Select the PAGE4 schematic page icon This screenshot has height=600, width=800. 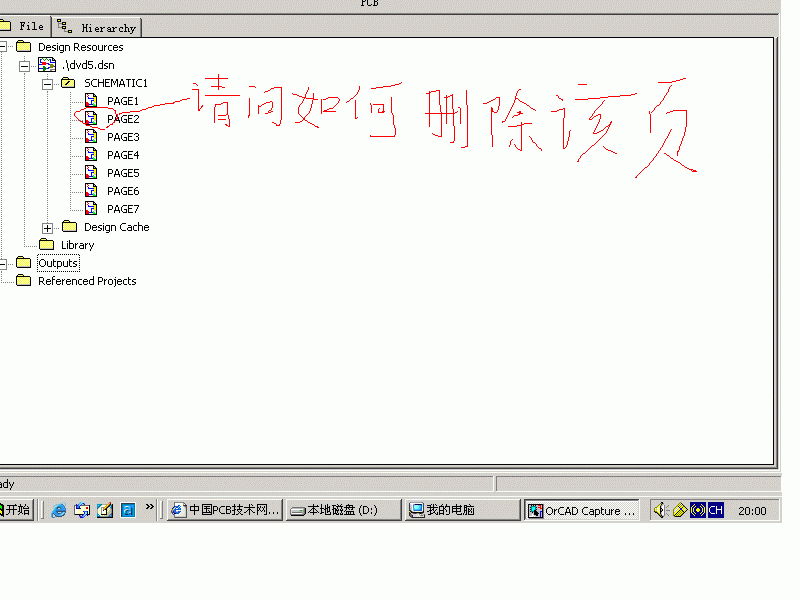point(91,154)
